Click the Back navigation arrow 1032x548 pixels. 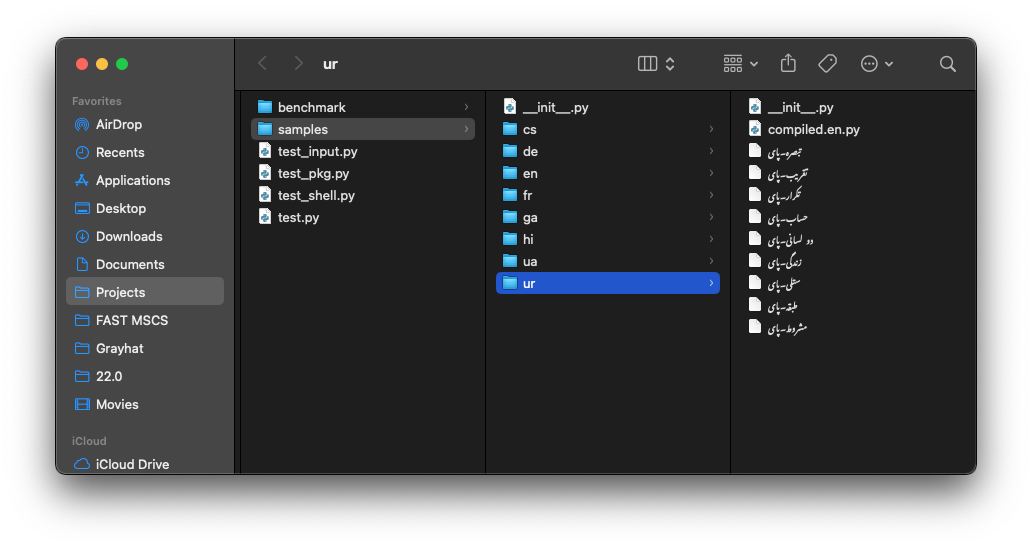(263, 63)
